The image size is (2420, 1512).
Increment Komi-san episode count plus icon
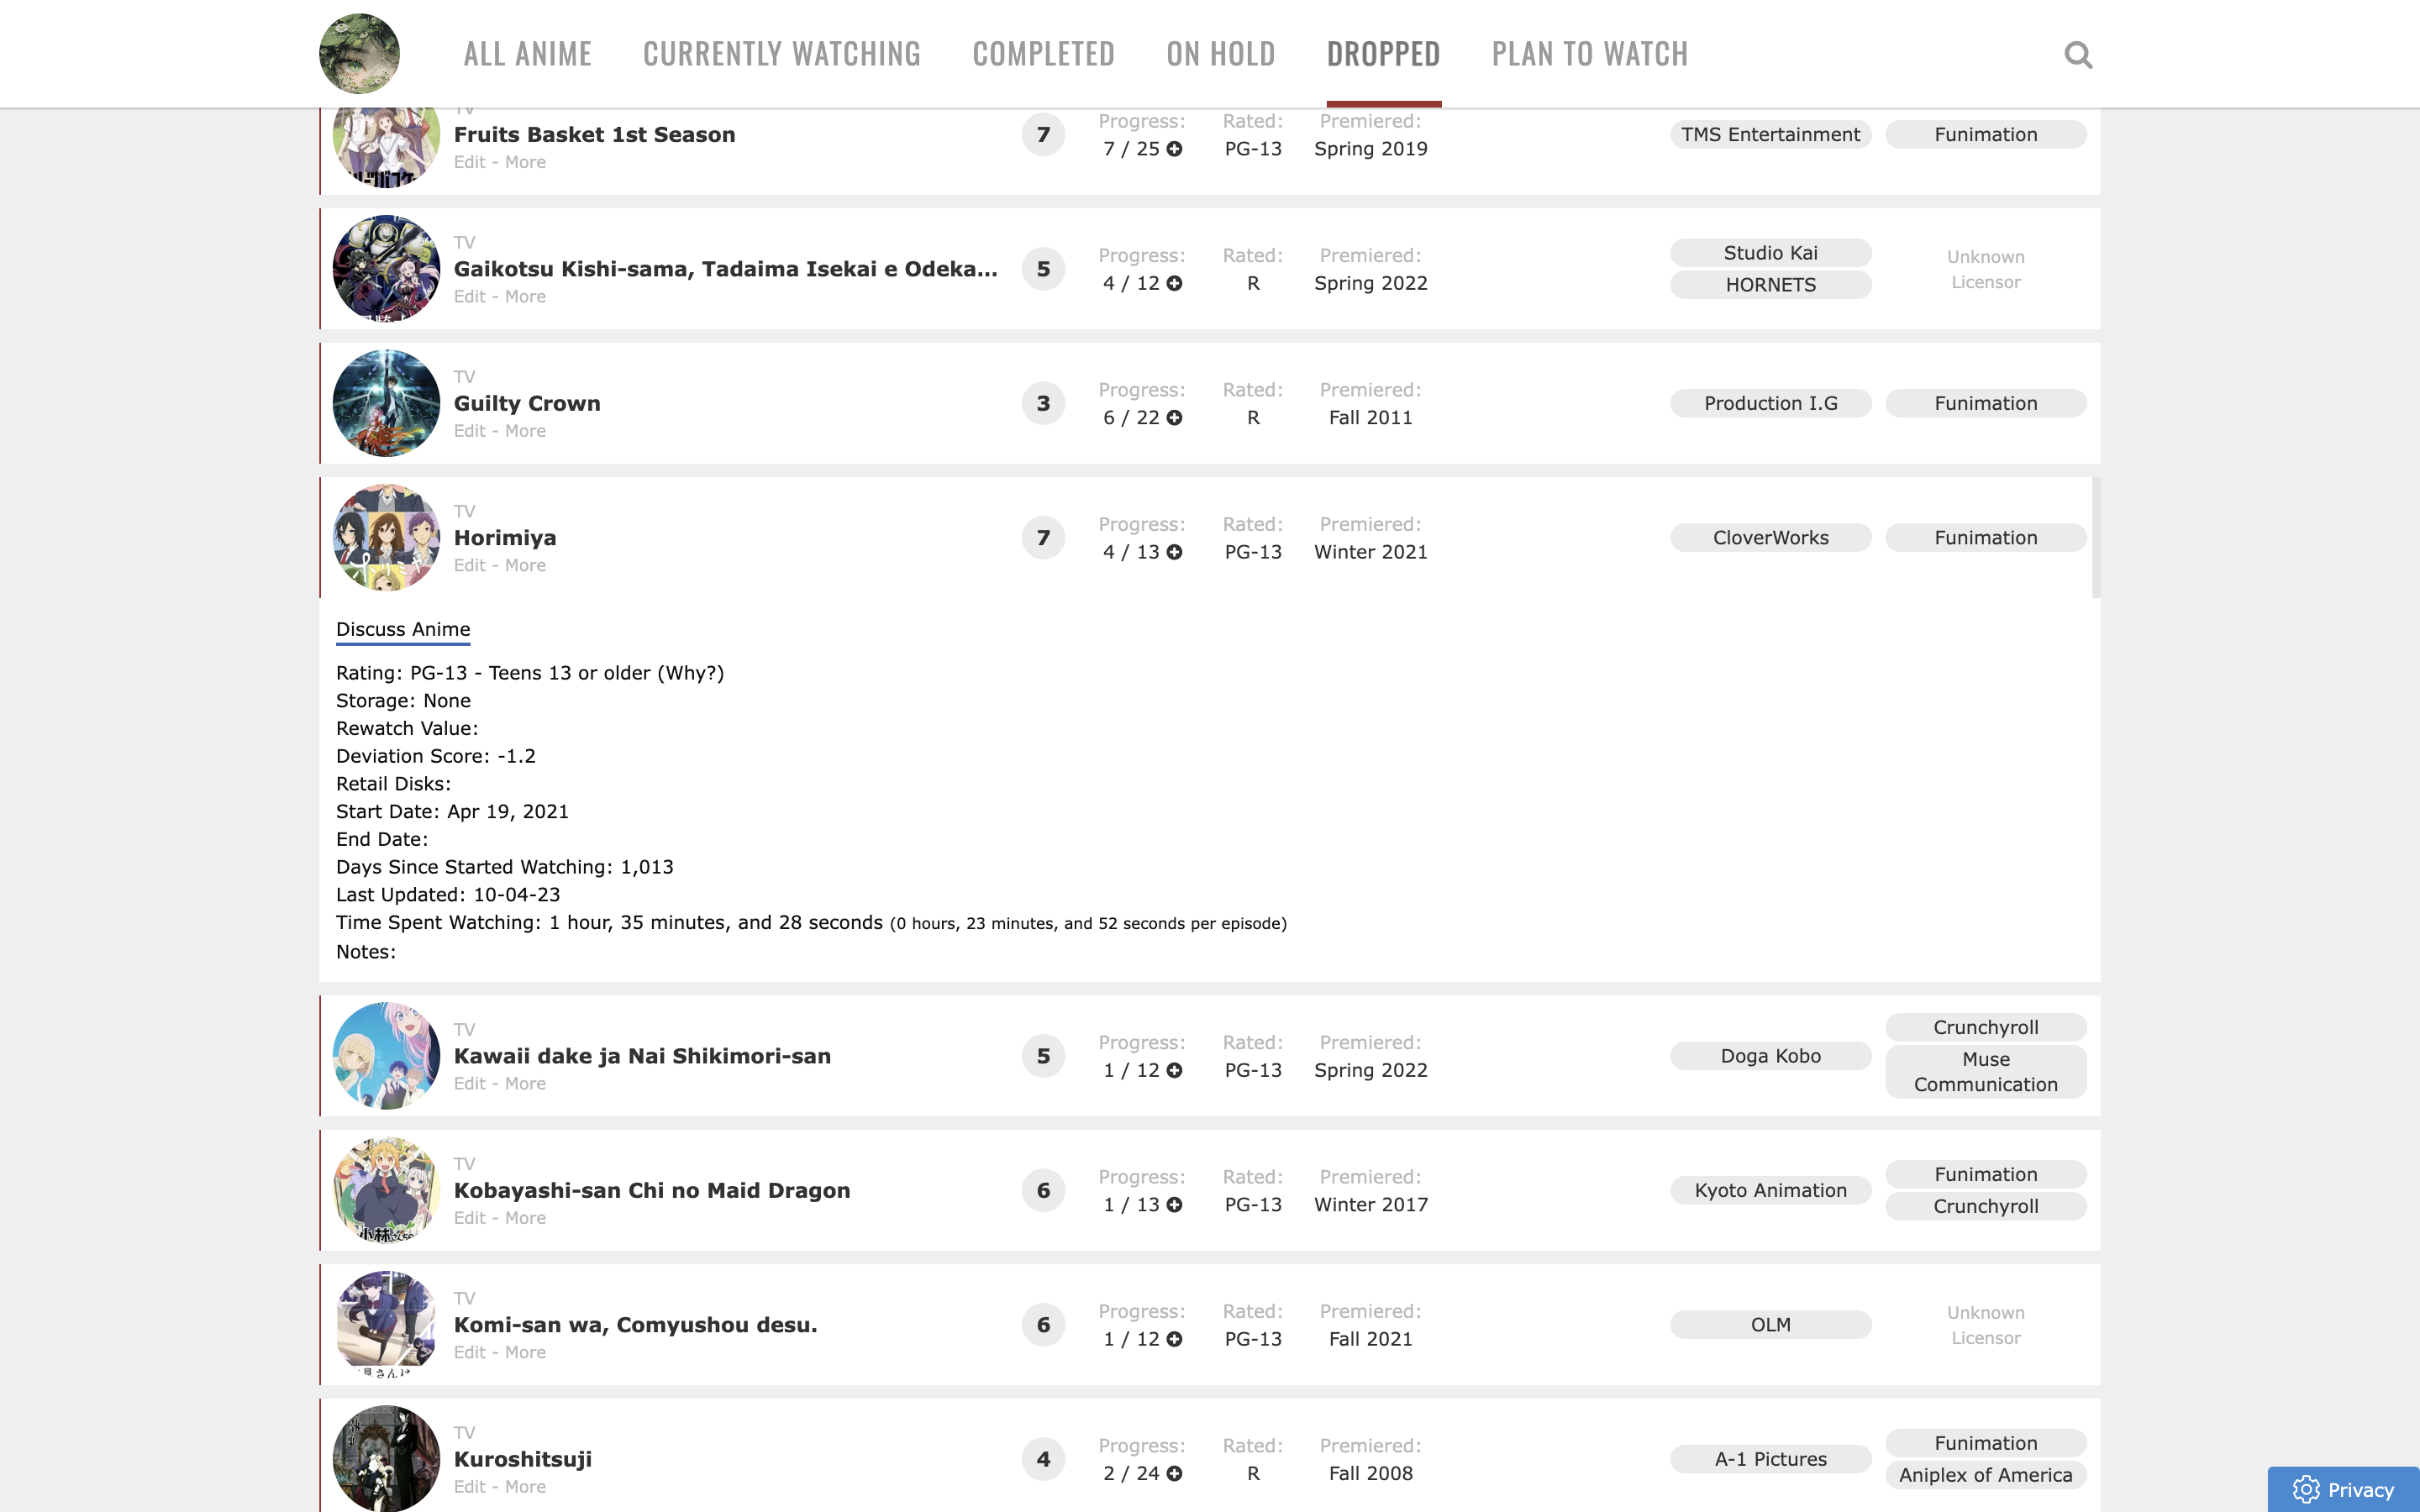(x=1175, y=1339)
